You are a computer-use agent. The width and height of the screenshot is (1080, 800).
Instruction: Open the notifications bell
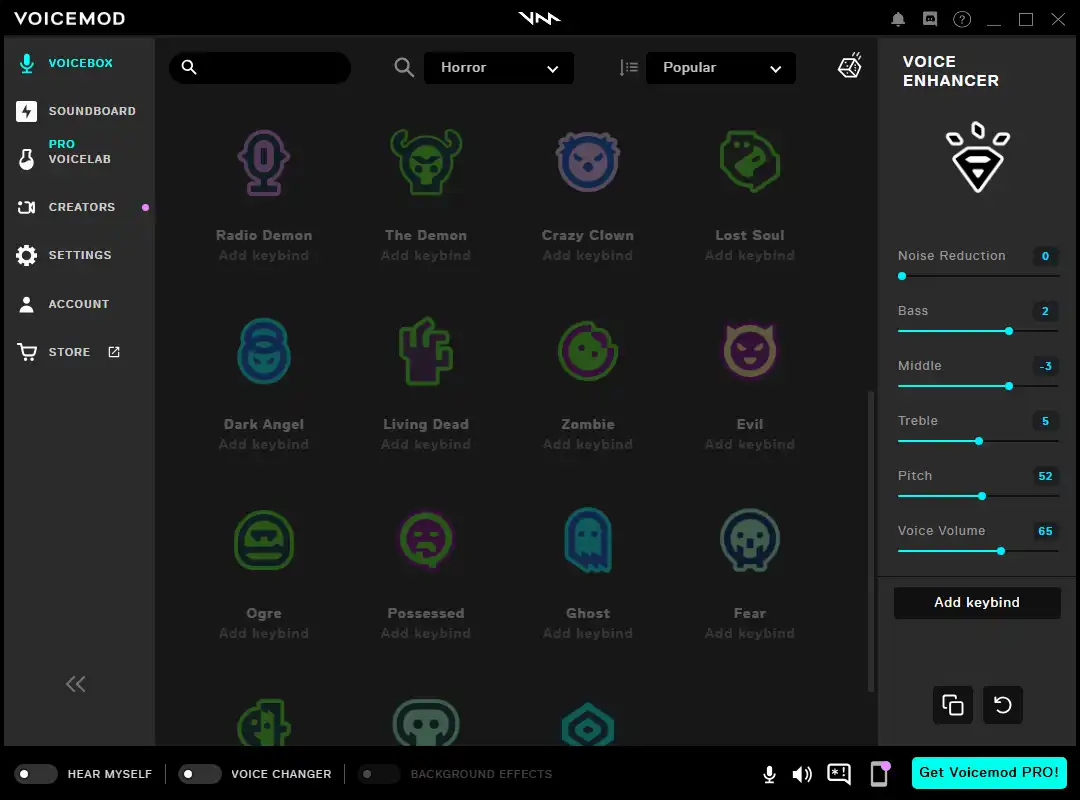point(897,19)
